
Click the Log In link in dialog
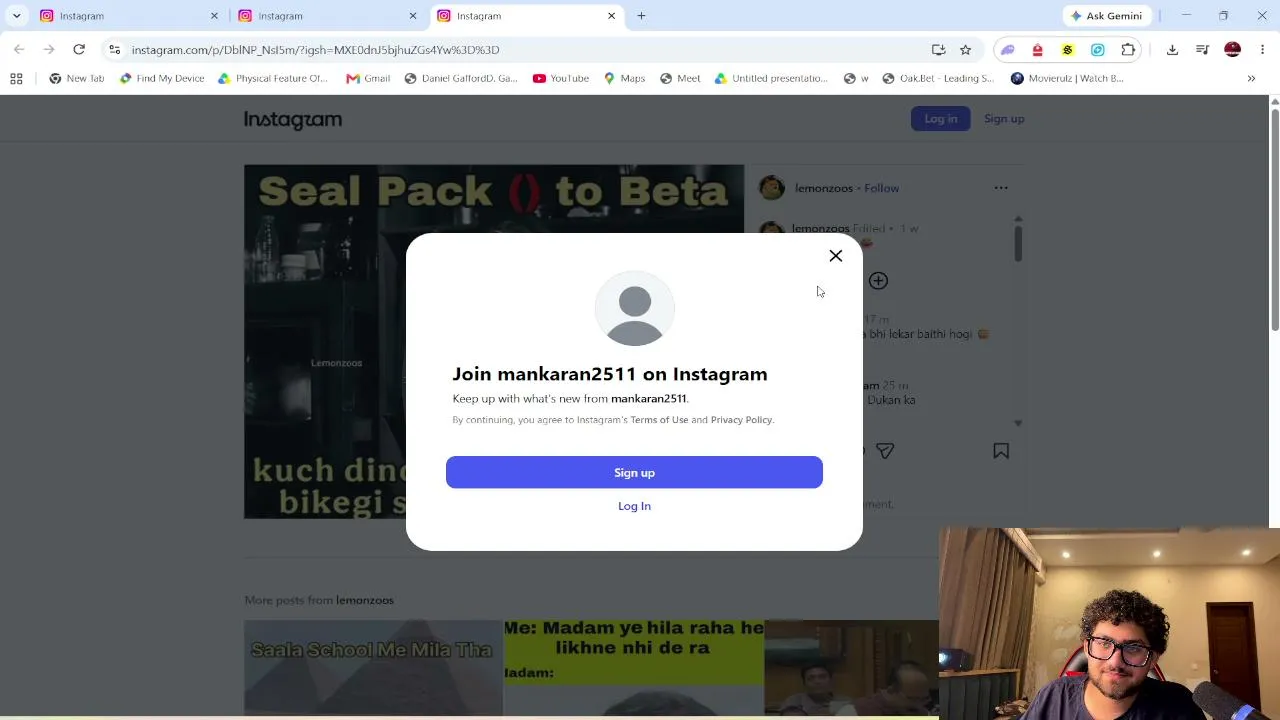pyautogui.click(x=634, y=506)
